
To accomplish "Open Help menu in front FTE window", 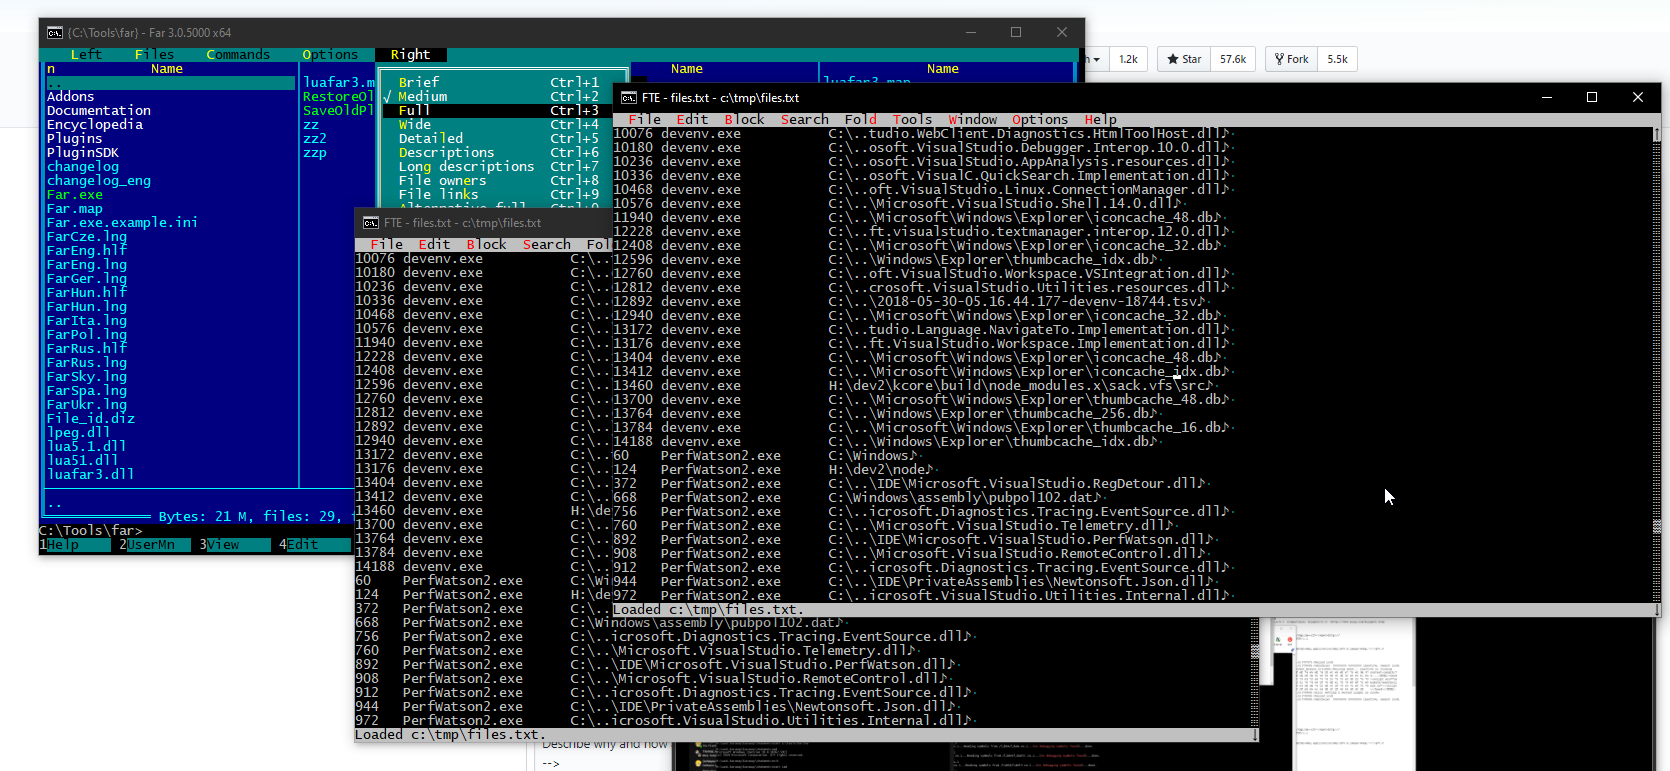I will (x=1100, y=119).
